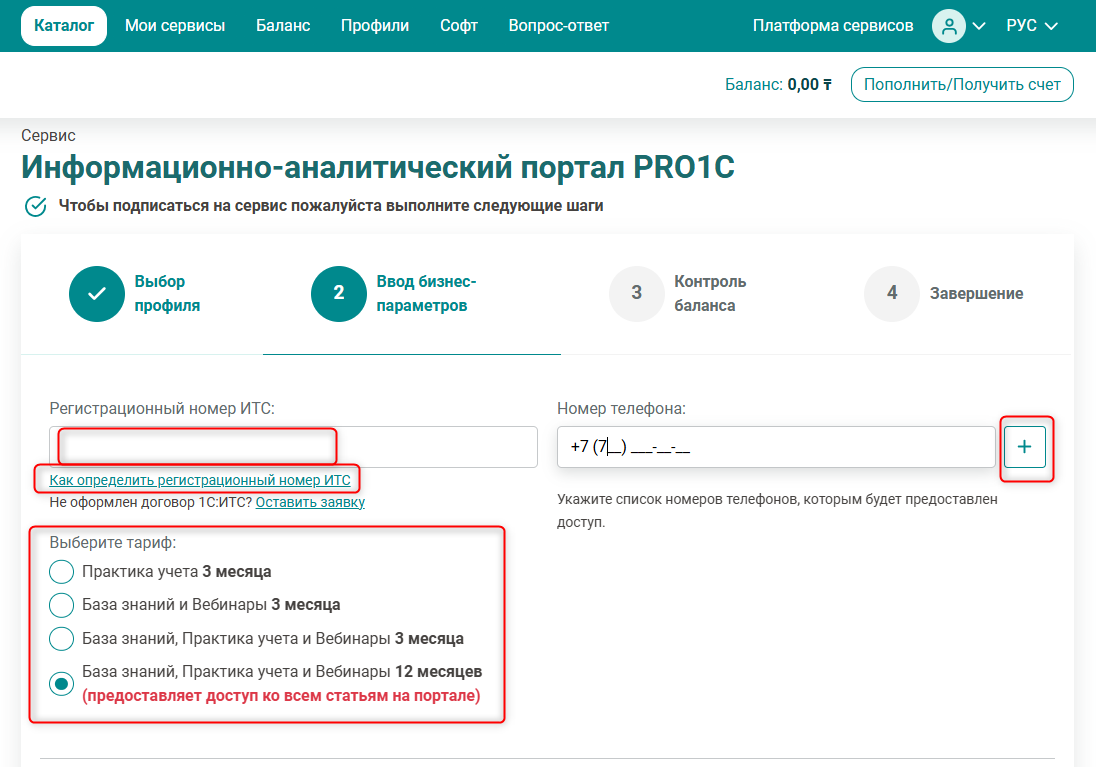1096x767 pixels.
Task: Open the РУС language dropdown
Action: (x=1032, y=26)
